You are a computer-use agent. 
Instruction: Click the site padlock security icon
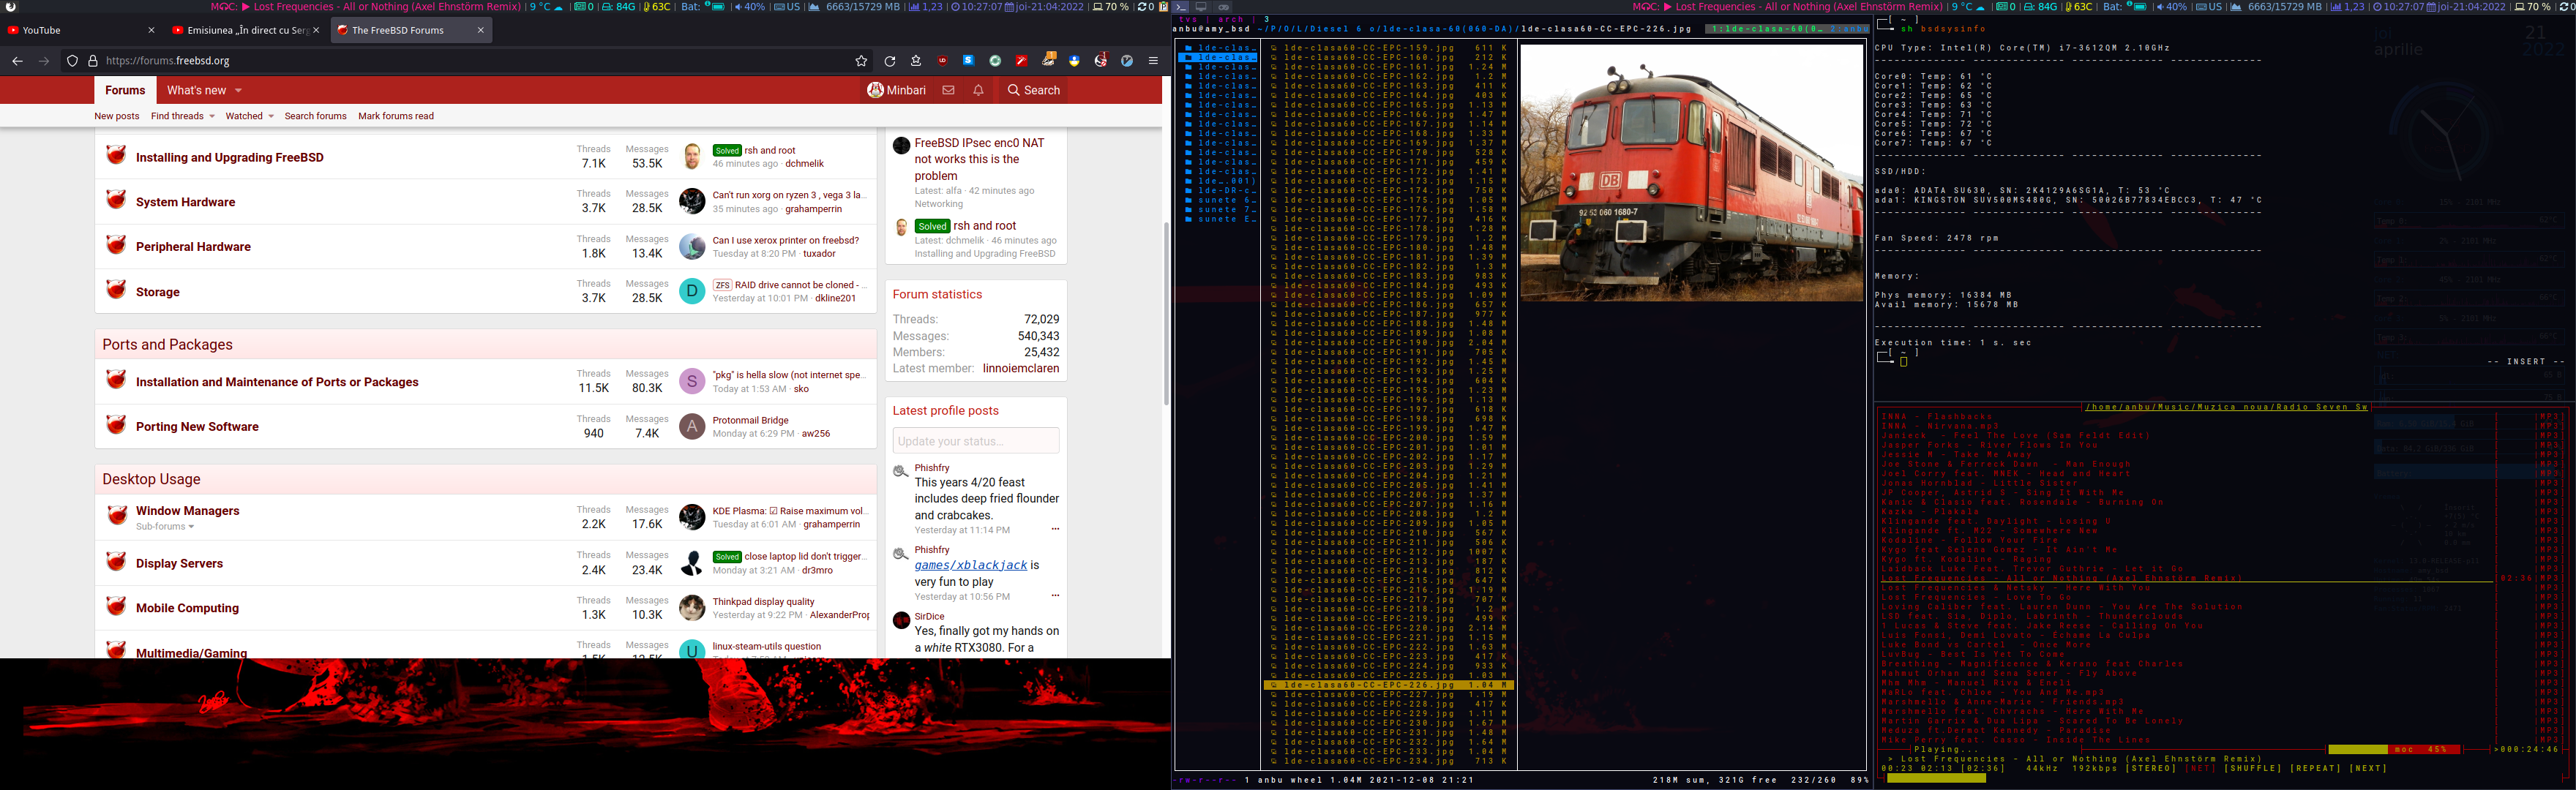(x=93, y=61)
